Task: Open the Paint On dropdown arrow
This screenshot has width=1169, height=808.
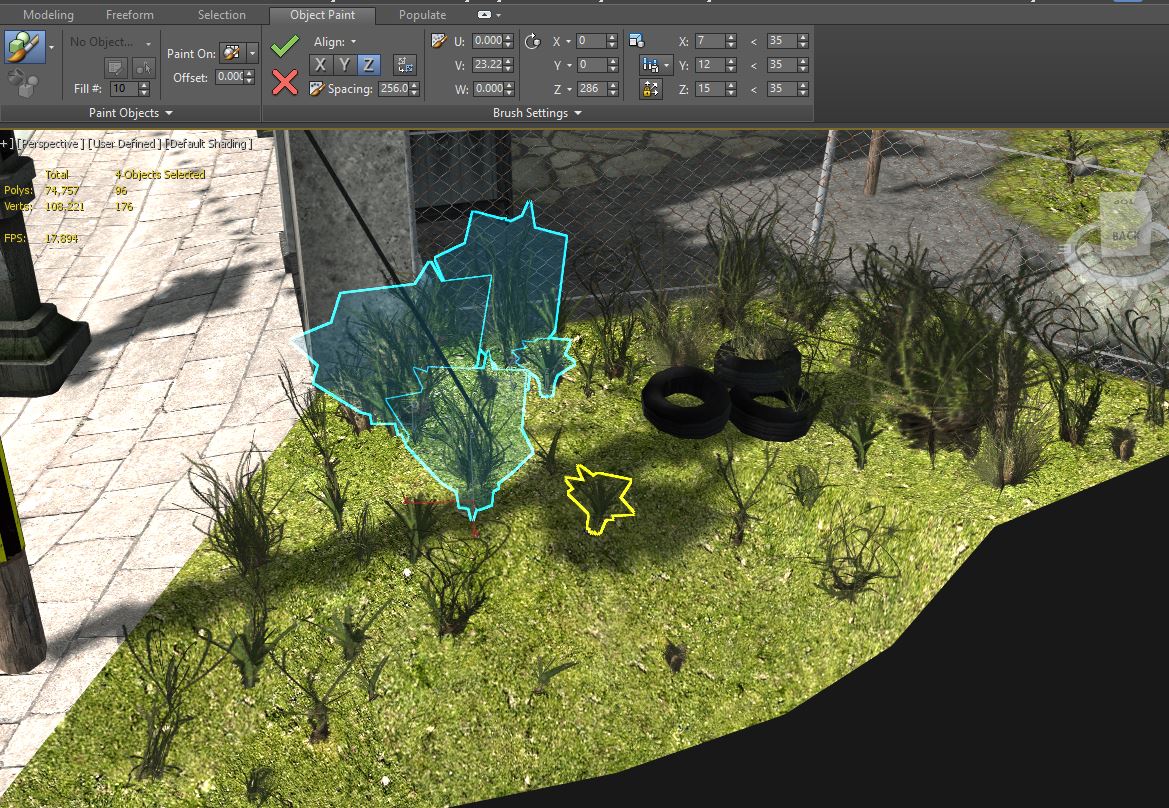Action: point(253,53)
